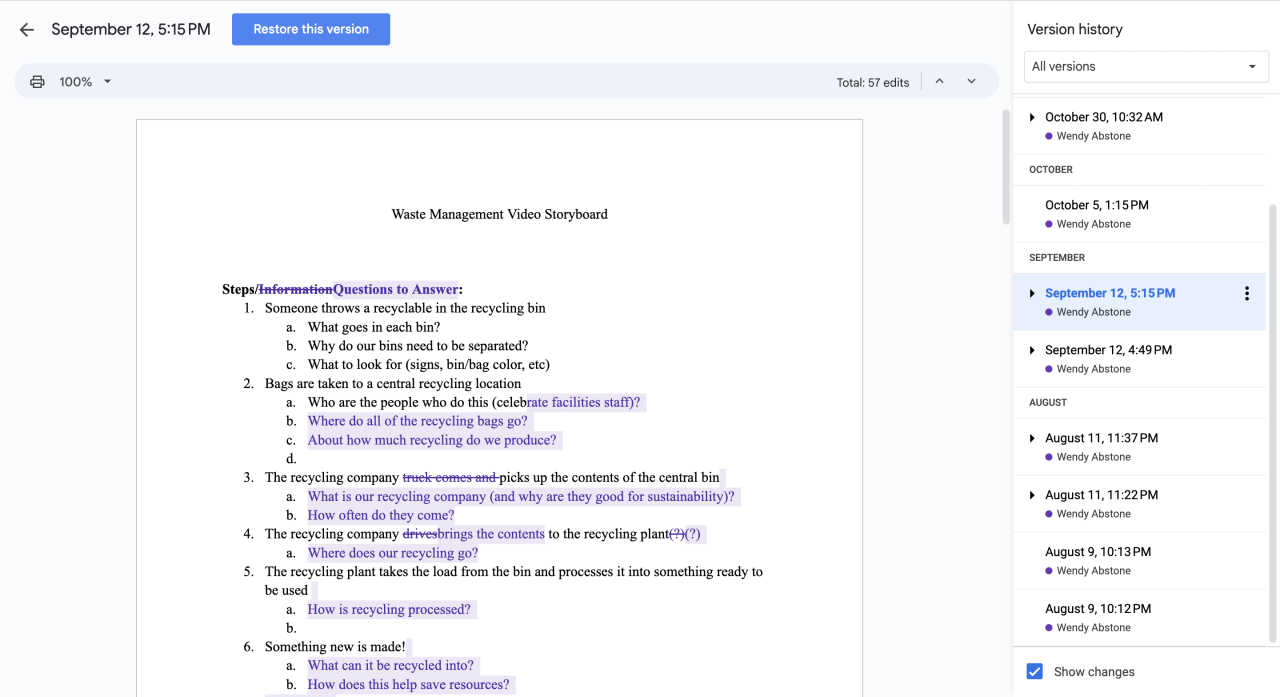Viewport: 1280px width, 697px height.
Task: Expand the October 30, 10:32 AM version
Action: tap(1032, 117)
